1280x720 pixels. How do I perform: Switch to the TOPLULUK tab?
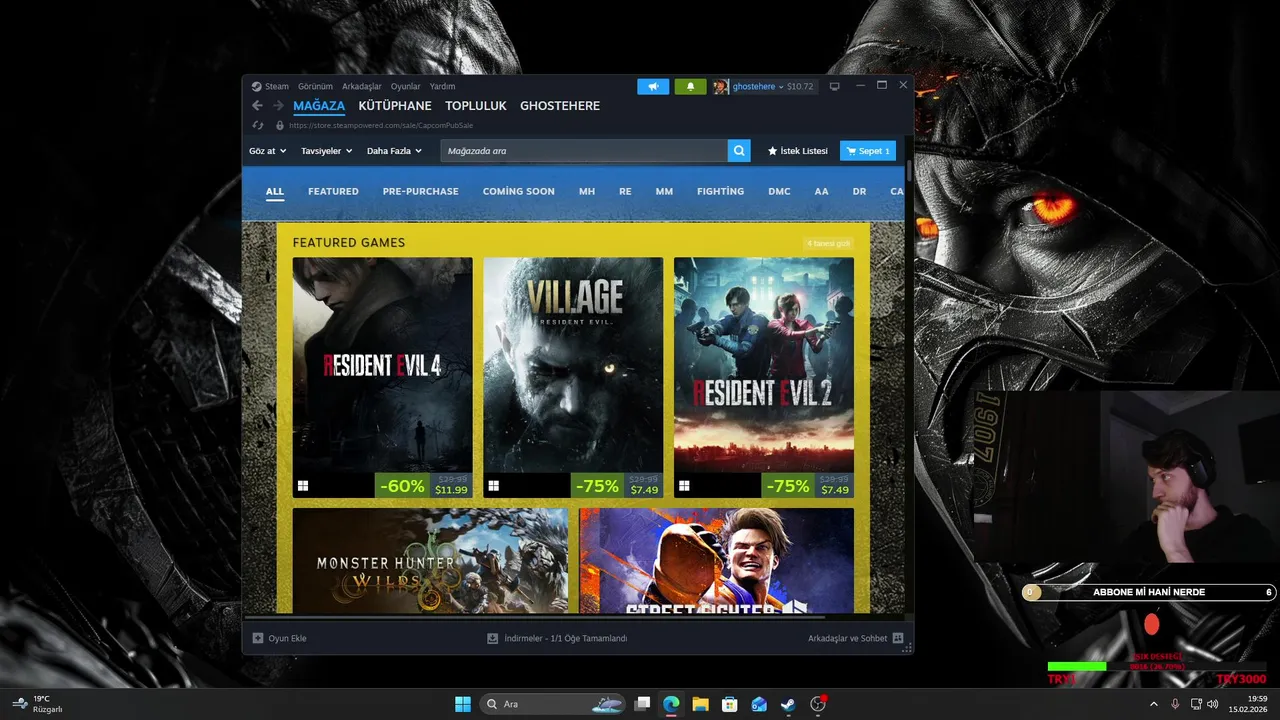click(476, 106)
